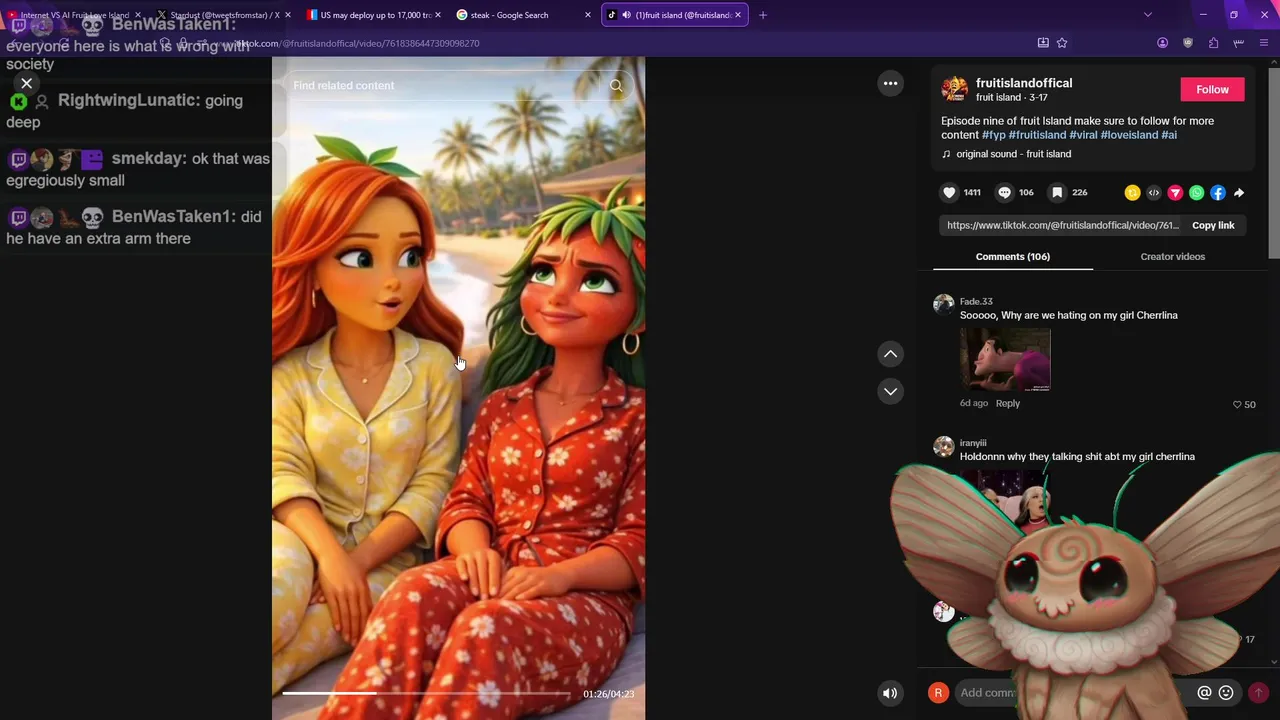Open browser account profile icon

pos(1162,43)
